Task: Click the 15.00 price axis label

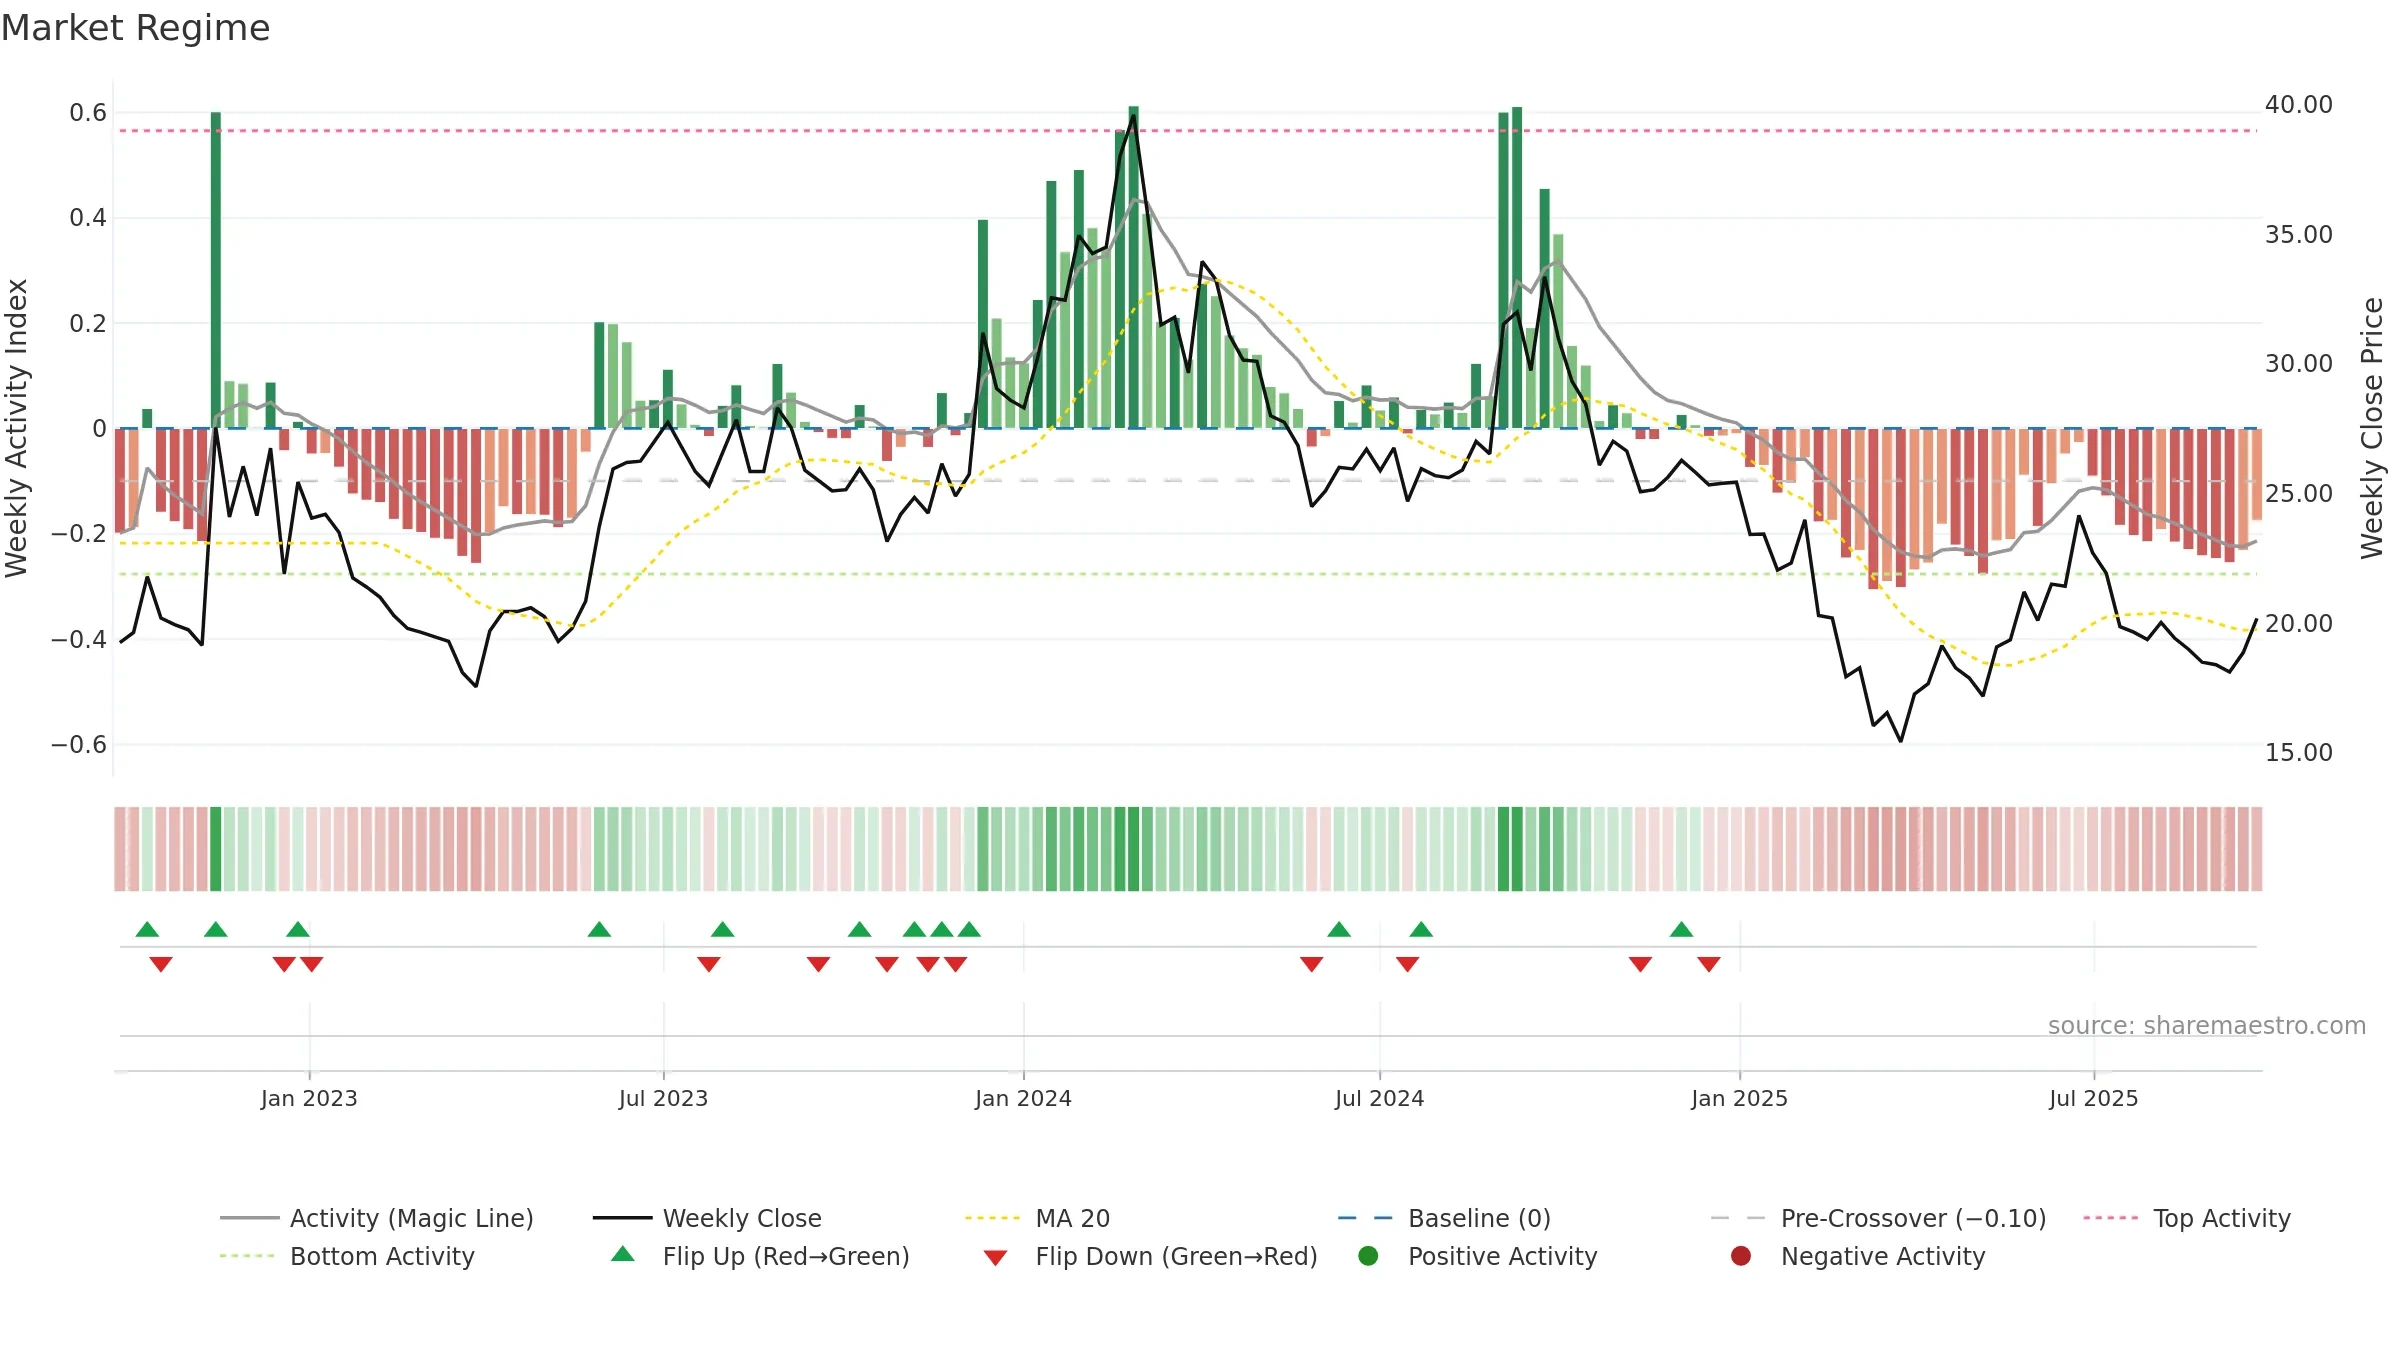Action: pos(2298,752)
